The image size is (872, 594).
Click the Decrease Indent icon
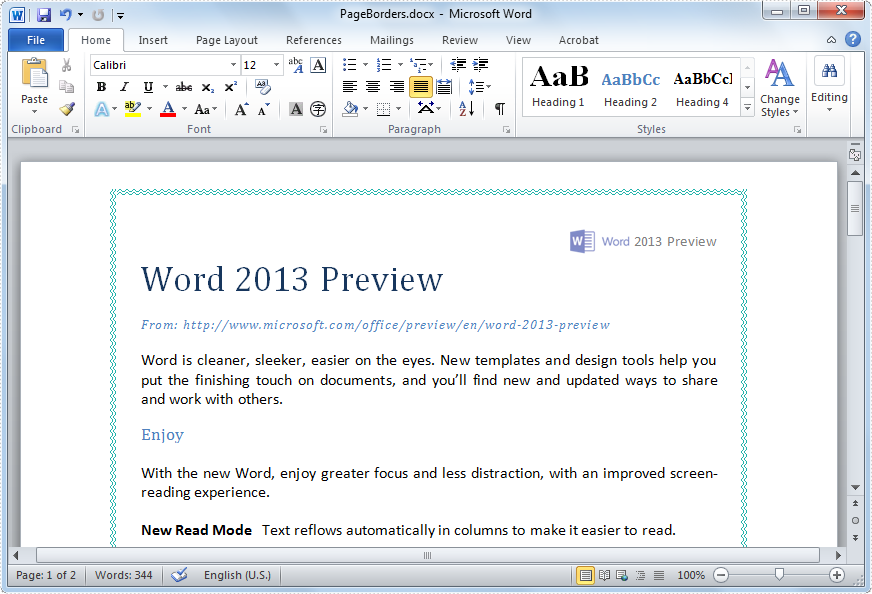click(458, 65)
